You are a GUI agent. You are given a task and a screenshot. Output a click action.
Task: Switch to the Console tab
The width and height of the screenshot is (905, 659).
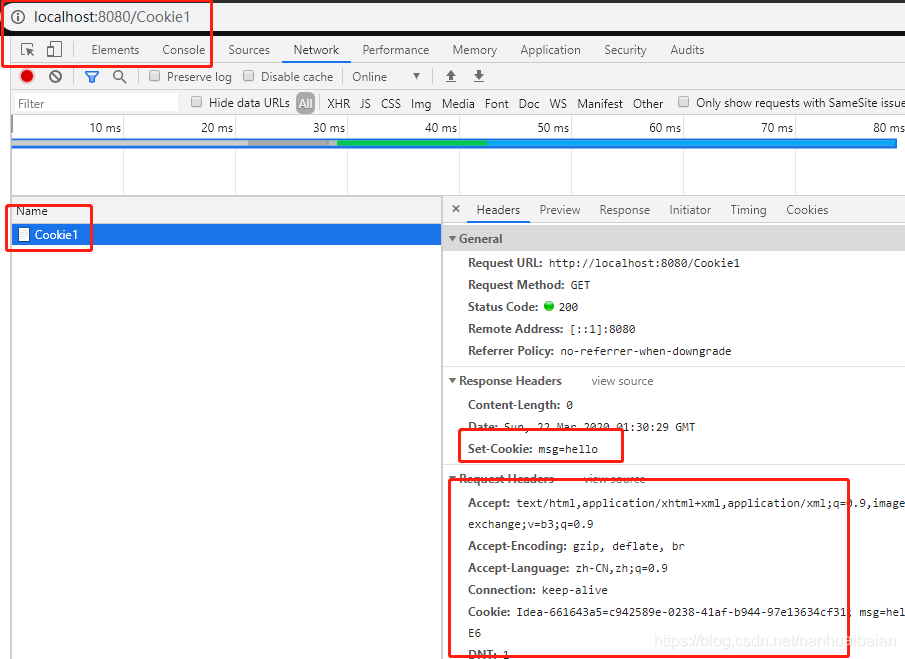tap(184, 50)
